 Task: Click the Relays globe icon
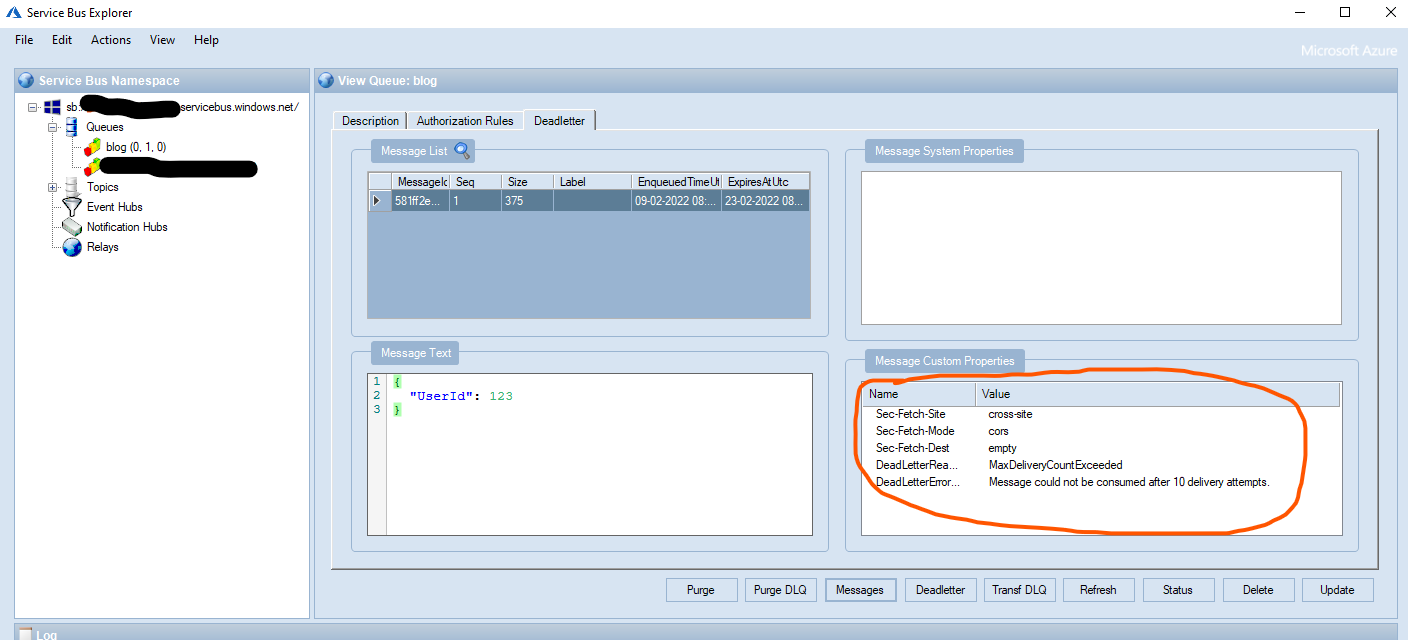[72, 247]
